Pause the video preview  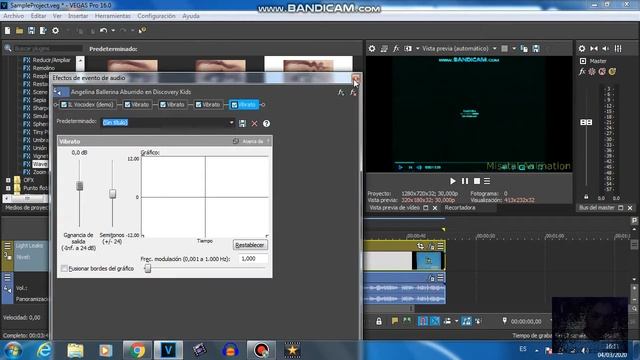(464, 181)
